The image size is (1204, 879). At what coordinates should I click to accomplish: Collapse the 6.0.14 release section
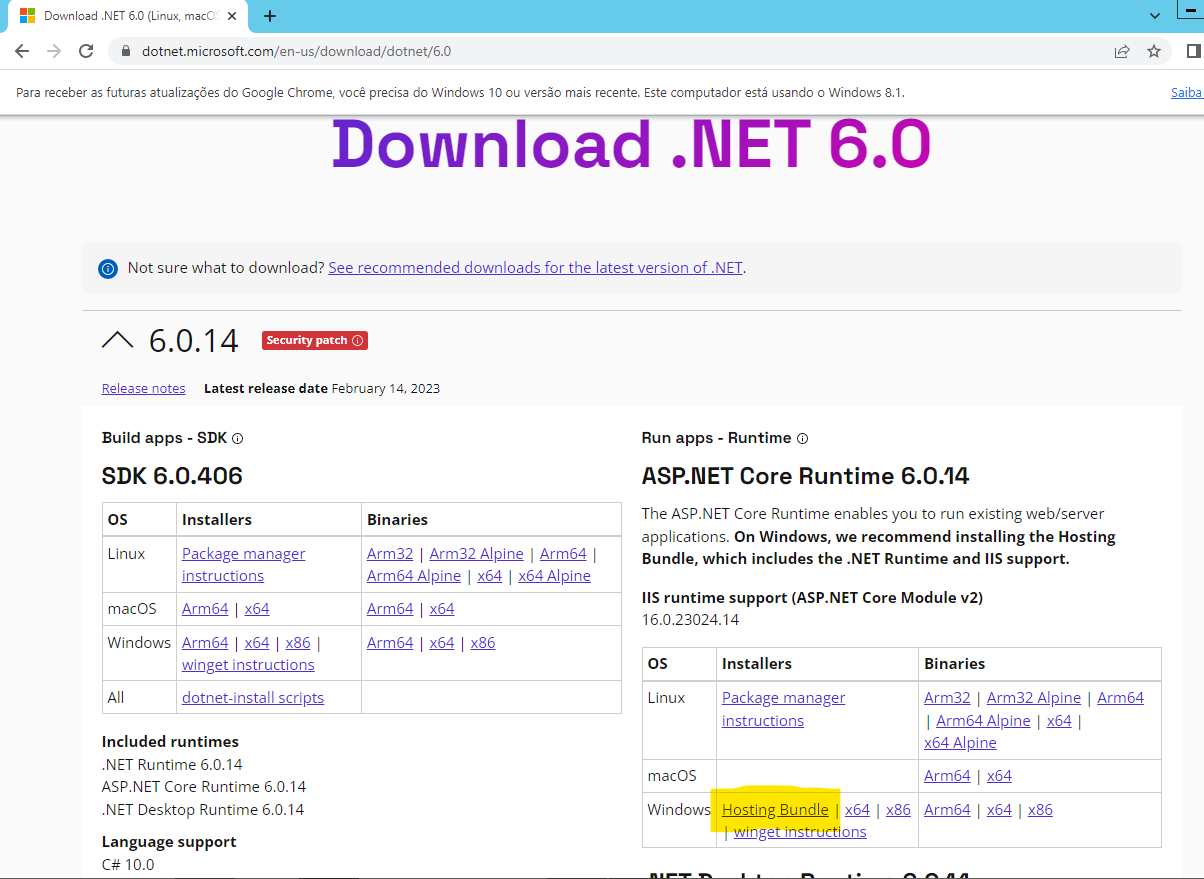[x=117, y=340]
